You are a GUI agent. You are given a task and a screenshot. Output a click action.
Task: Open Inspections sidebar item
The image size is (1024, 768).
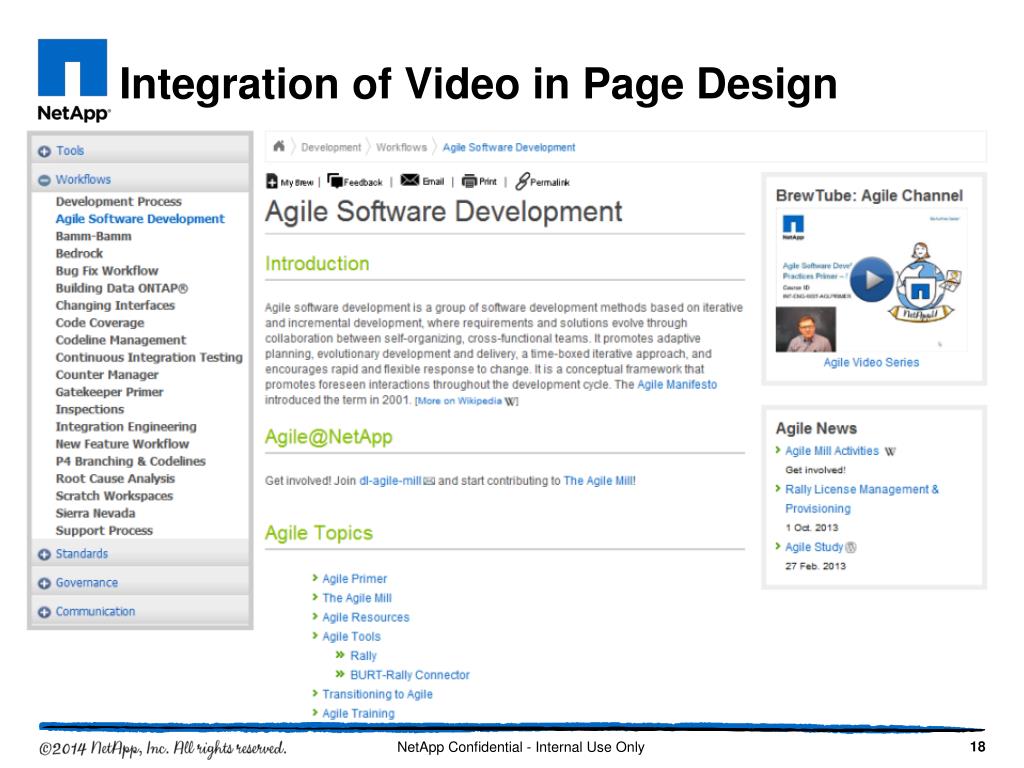pyautogui.click(x=89, y=409)
